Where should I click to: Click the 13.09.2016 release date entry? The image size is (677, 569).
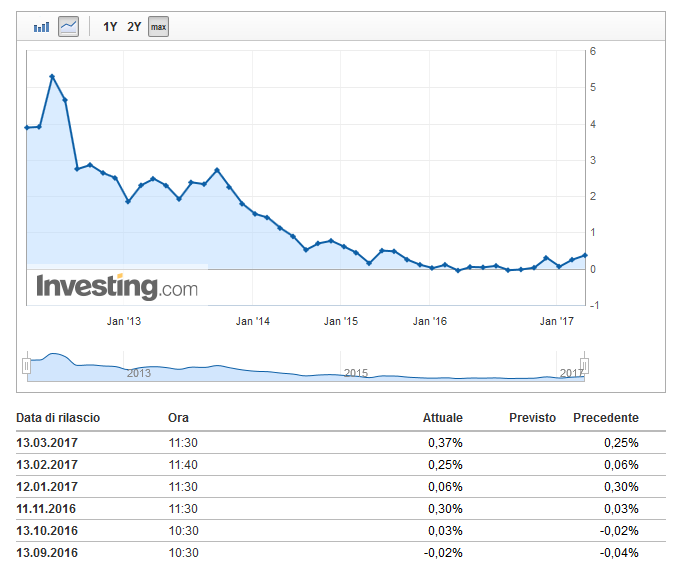click(x=47, y=553)
